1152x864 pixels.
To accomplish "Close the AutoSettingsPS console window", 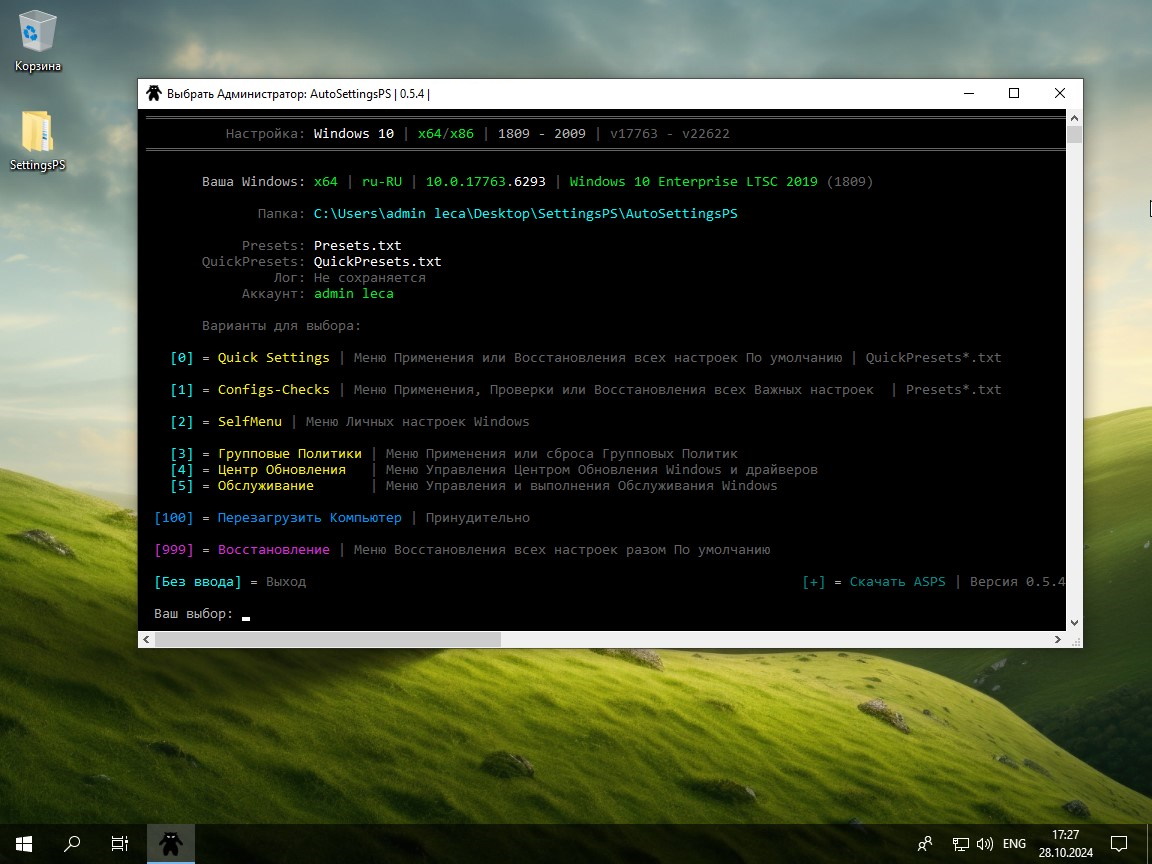I will pyautogui.click(x=1059, y=93).
